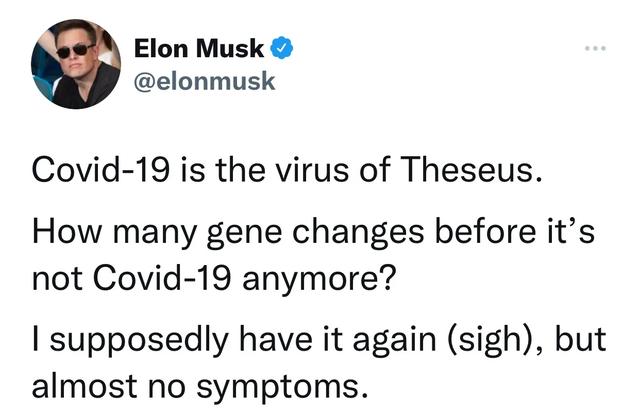The height and width of the screenshot is (411, 640).
Task: Click "Covid-19" at the start of the tweet
Action: (x=100, y=169)
